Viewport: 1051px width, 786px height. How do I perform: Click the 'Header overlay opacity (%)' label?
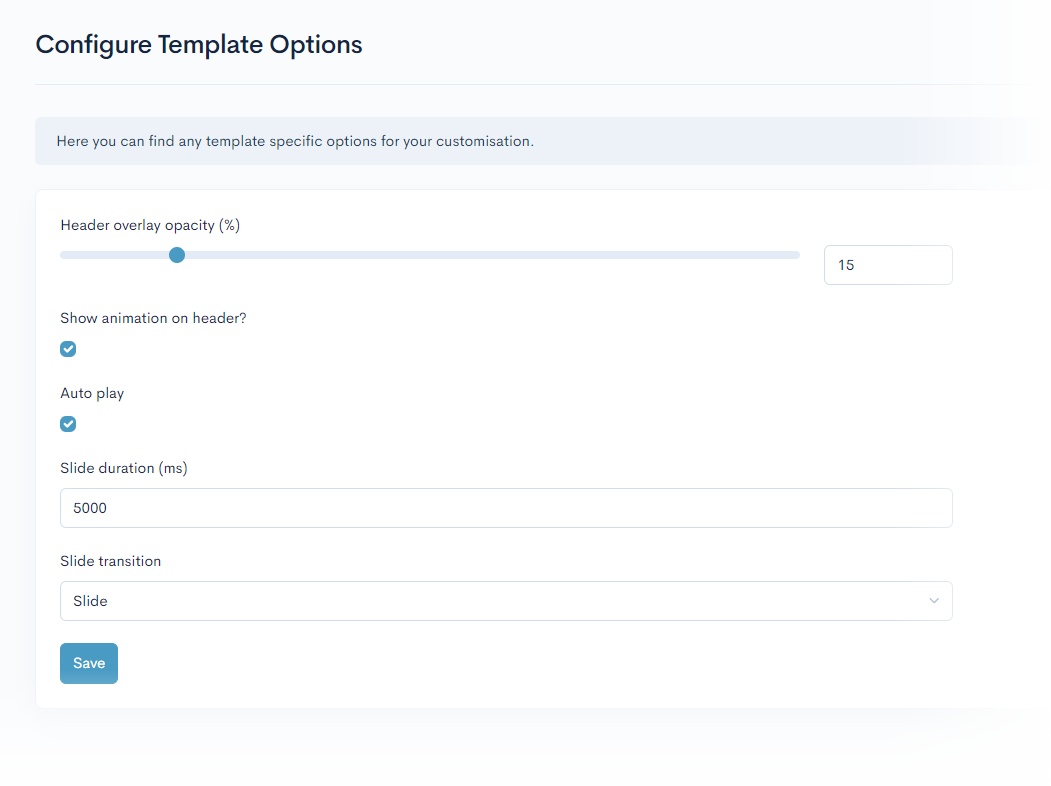(150, 225)
